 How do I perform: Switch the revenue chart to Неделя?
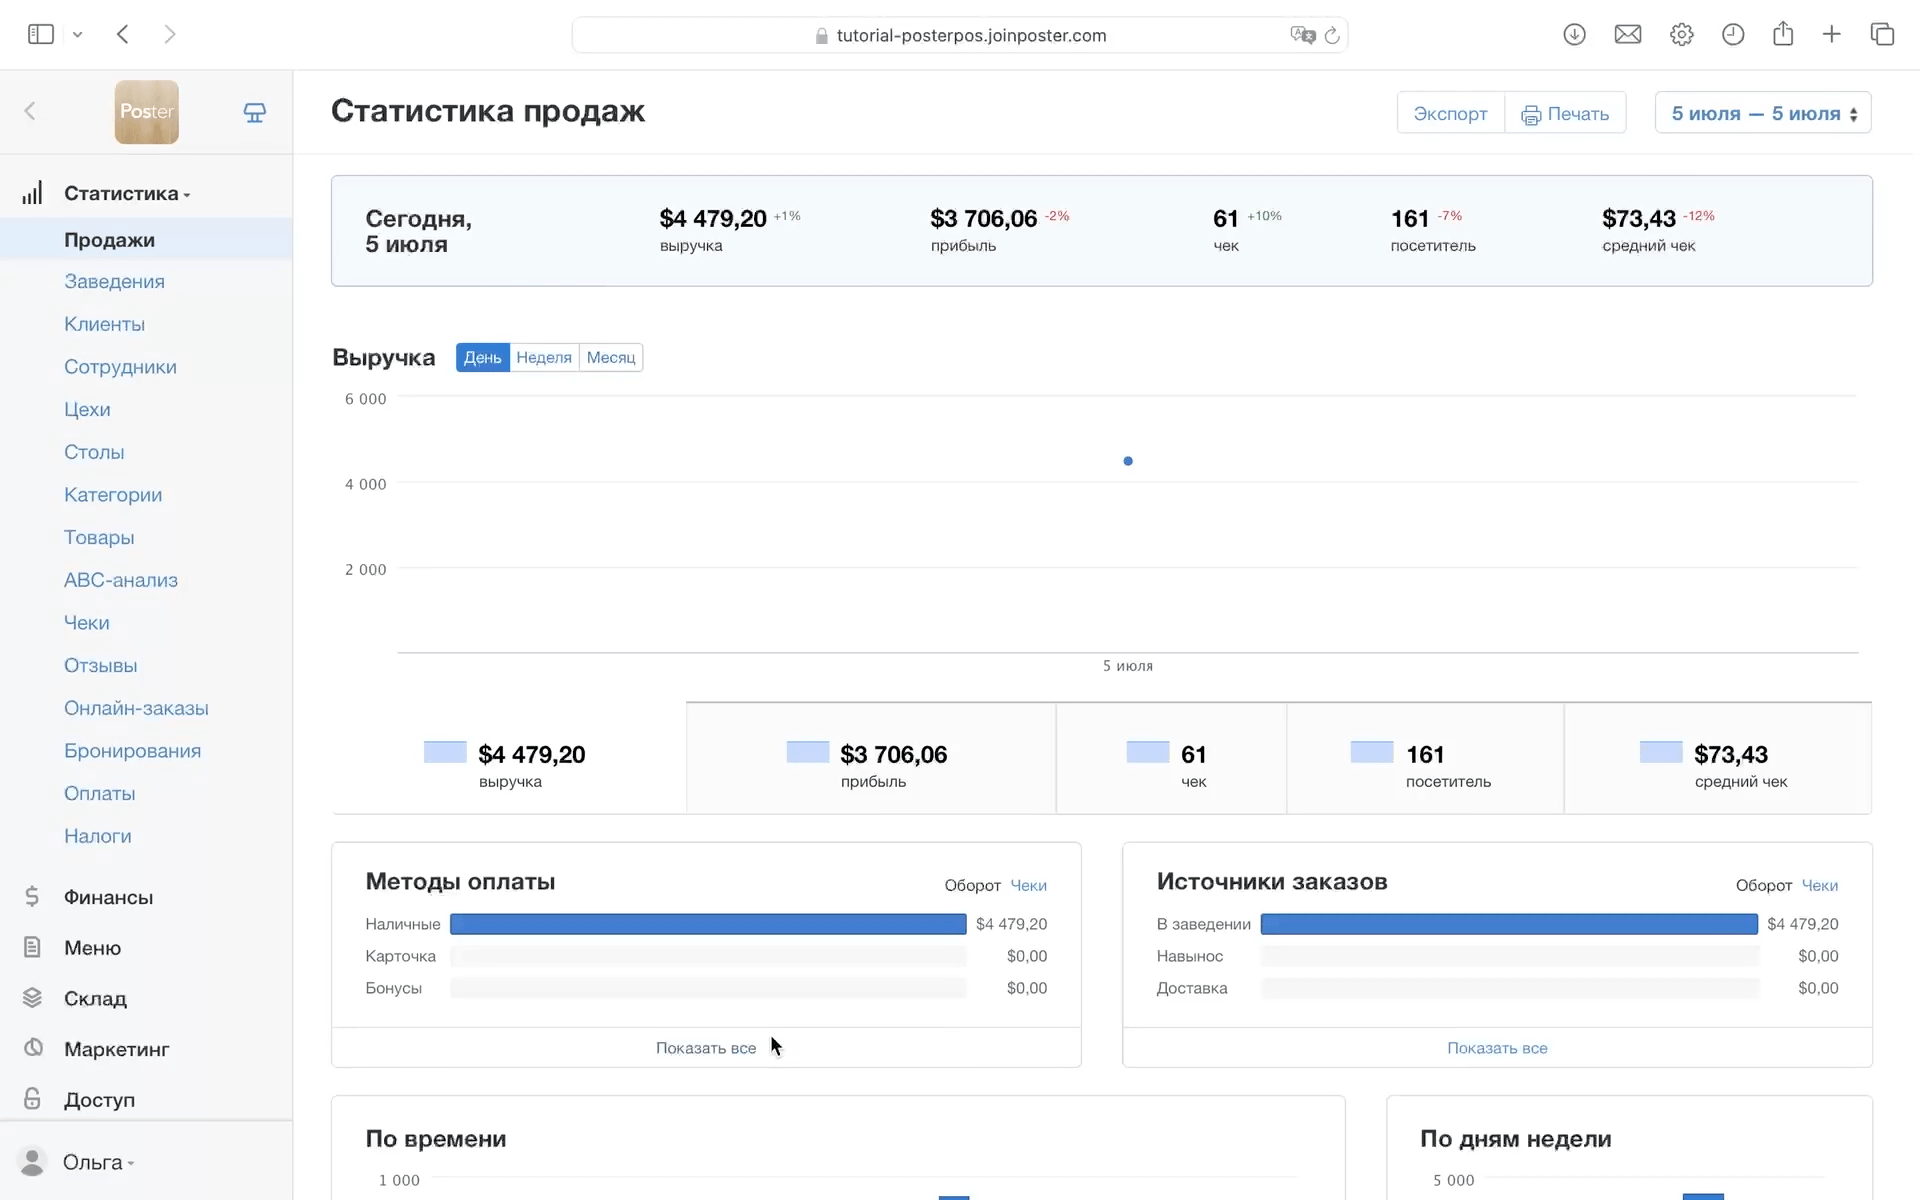(x=543, y=357)
